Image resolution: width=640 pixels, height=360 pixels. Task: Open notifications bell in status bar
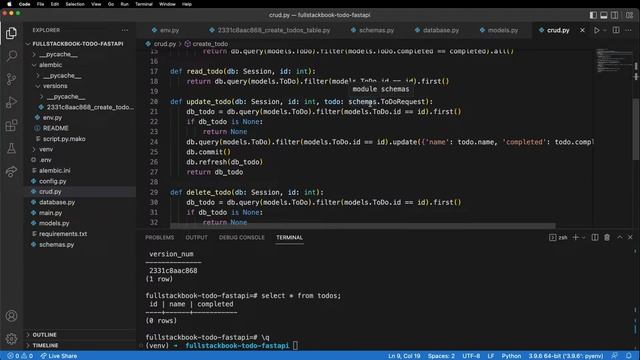point(629,356)
